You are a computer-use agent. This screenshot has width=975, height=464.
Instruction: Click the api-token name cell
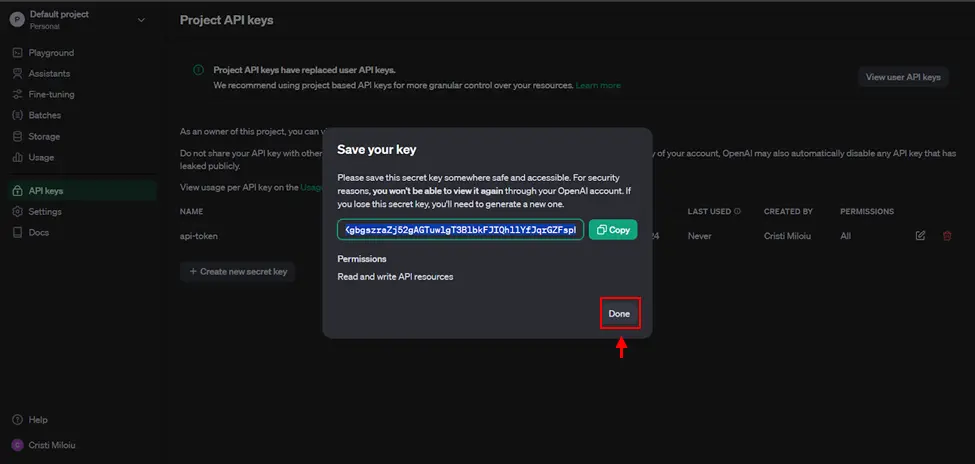click(199, 236)
